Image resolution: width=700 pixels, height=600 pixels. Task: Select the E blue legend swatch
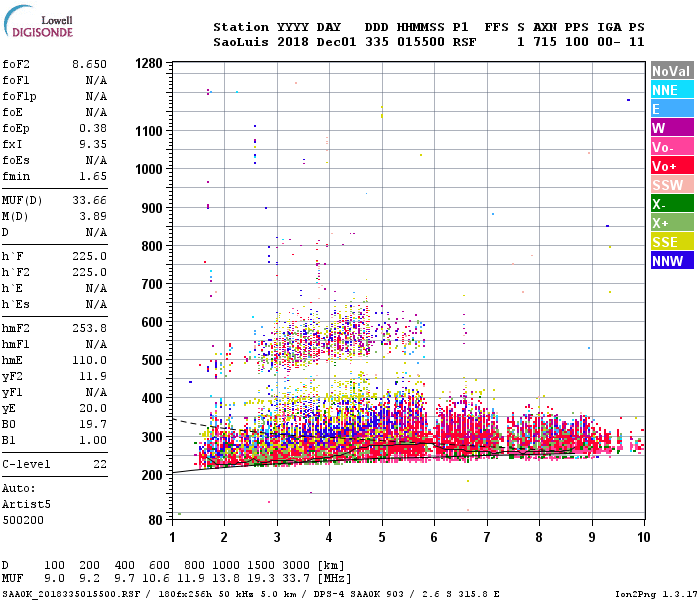(x=672, y=109)
